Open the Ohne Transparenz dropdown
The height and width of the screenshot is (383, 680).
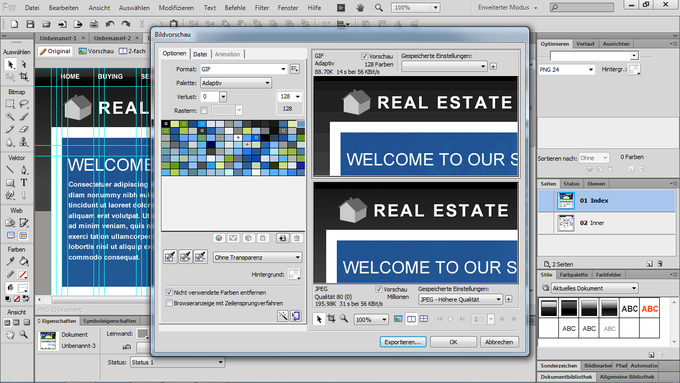pos(257,257)
